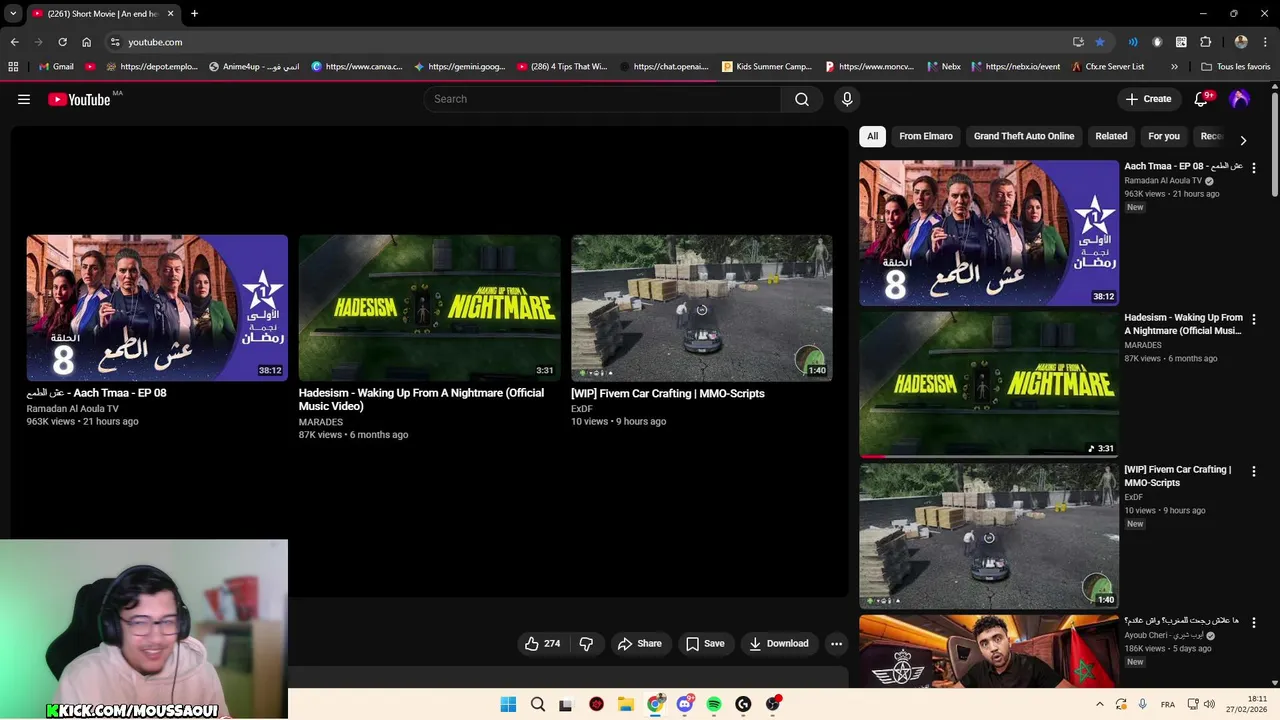1280x720 pixels.
Task: Open Aach Tmaa sidebar thumbnail
Action: pos(989,233)
